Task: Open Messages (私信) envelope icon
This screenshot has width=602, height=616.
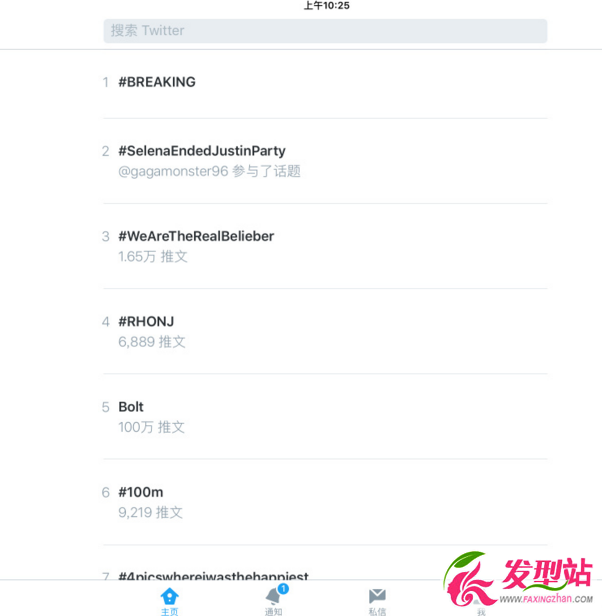Action: point(377,596)
